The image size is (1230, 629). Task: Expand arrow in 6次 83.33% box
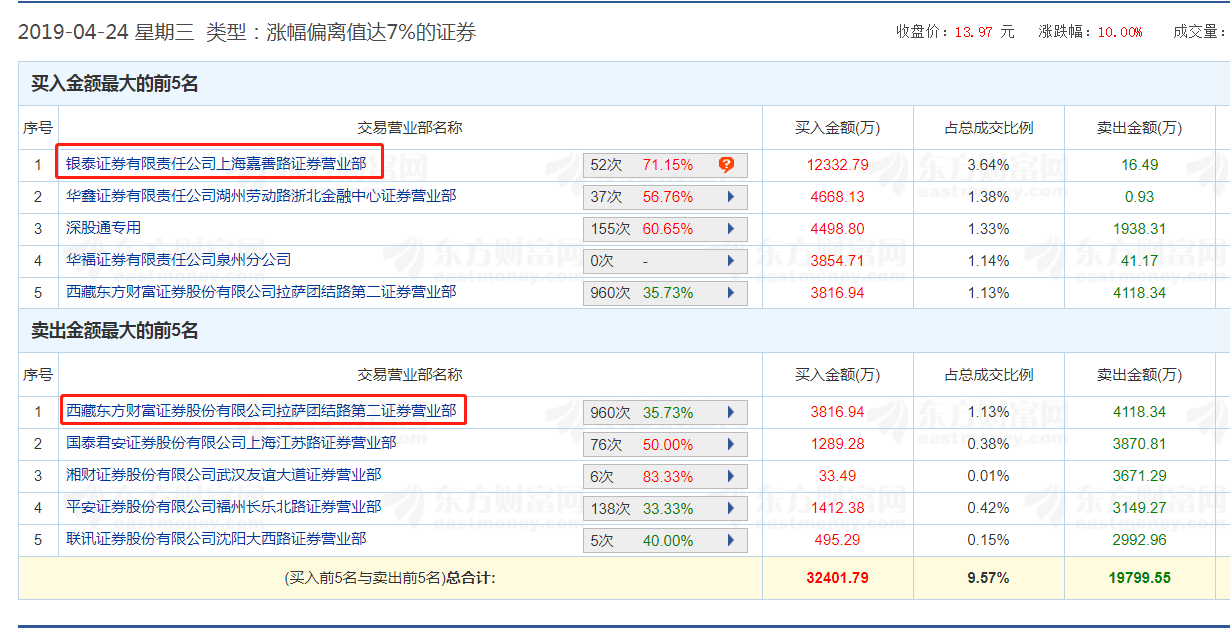(x=731, y=476)
